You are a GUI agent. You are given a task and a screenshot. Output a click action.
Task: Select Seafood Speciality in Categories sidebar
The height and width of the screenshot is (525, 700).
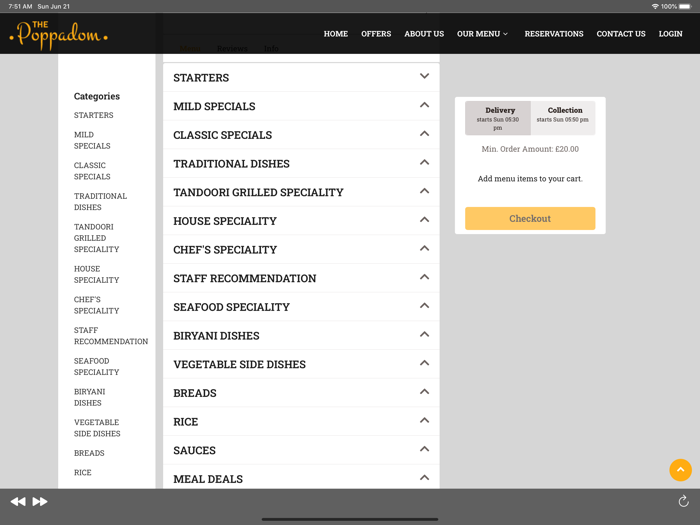(96, 366)
